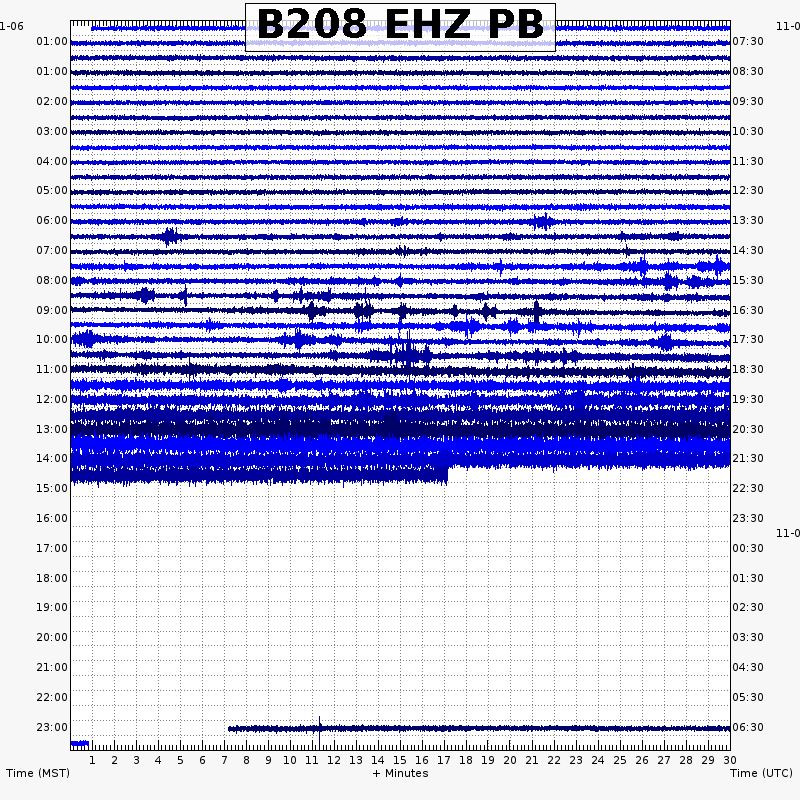Image resolution: width=800 pixels, height=800 pixels.
Task: Select the 05:00 MST row label
Action: 52,190
